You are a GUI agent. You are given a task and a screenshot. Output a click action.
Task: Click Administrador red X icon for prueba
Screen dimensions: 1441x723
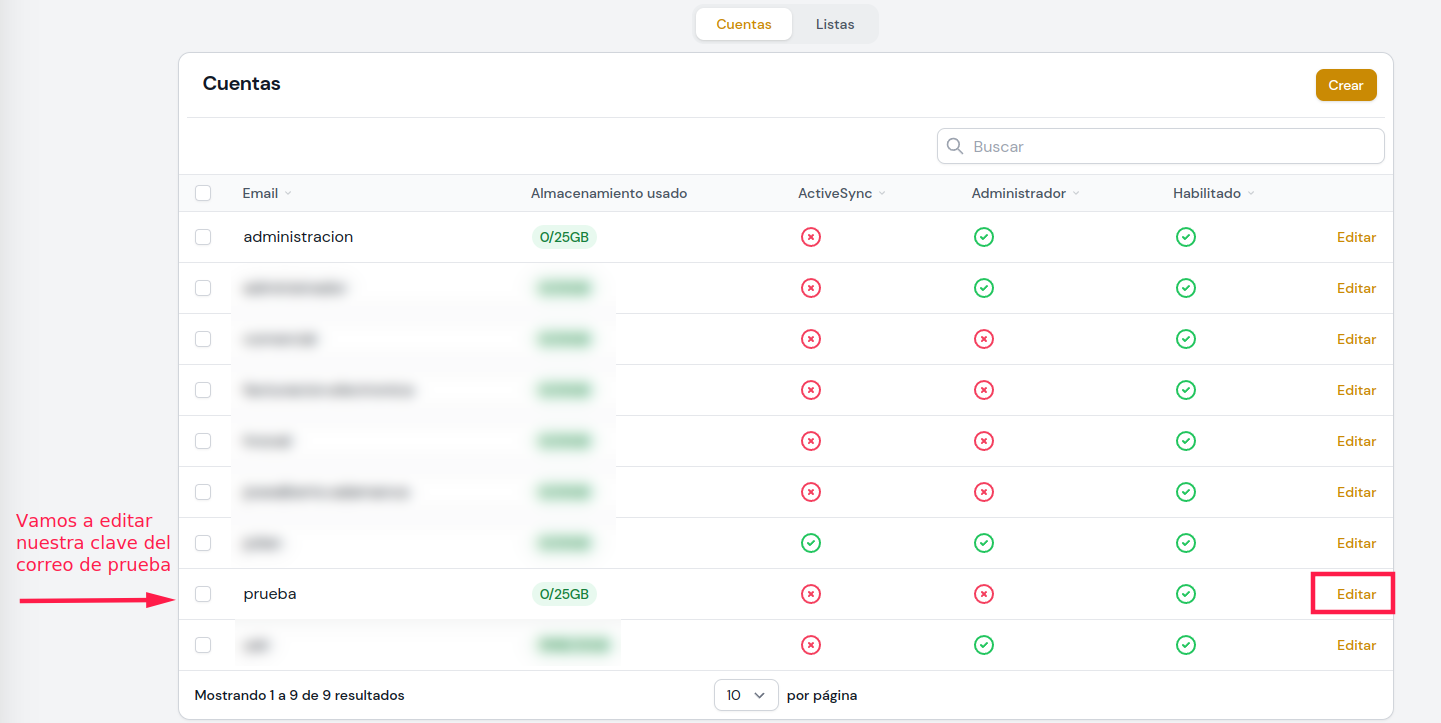point(984,594)
